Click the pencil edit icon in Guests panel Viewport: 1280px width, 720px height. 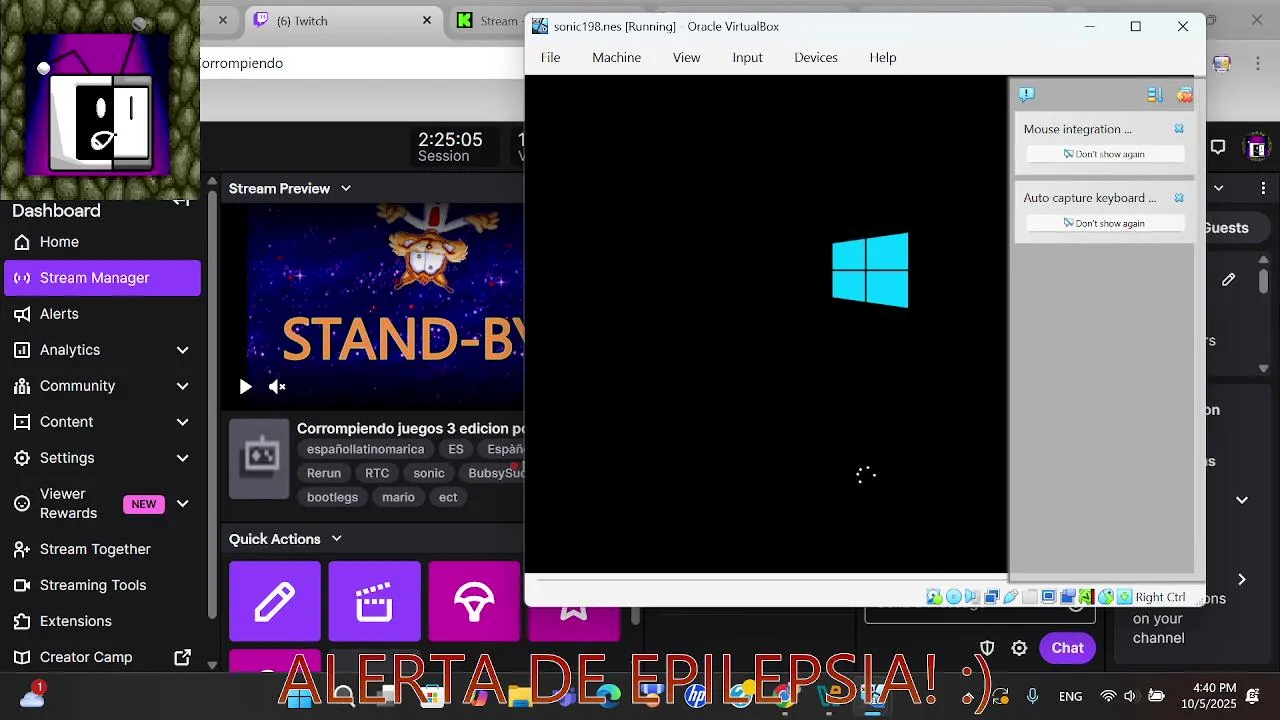pos(1228,280)
